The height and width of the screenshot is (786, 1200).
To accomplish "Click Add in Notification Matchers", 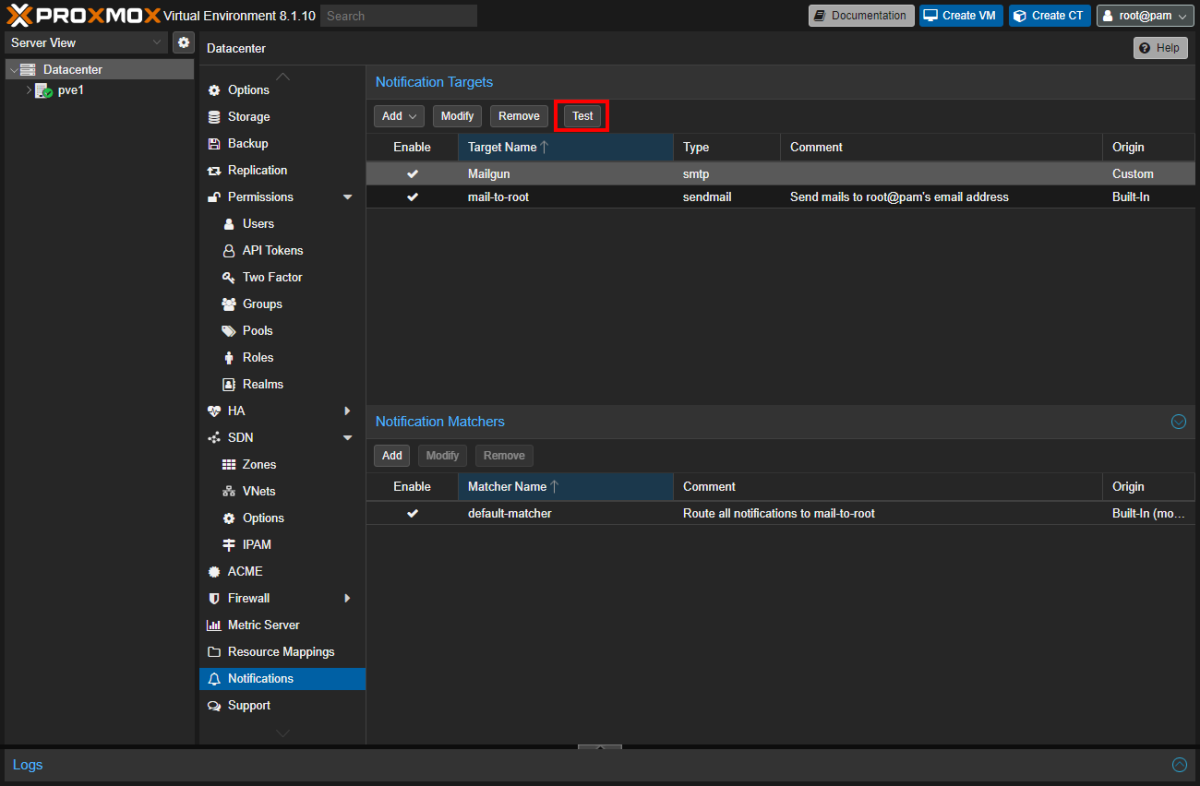I will (392, 456).
